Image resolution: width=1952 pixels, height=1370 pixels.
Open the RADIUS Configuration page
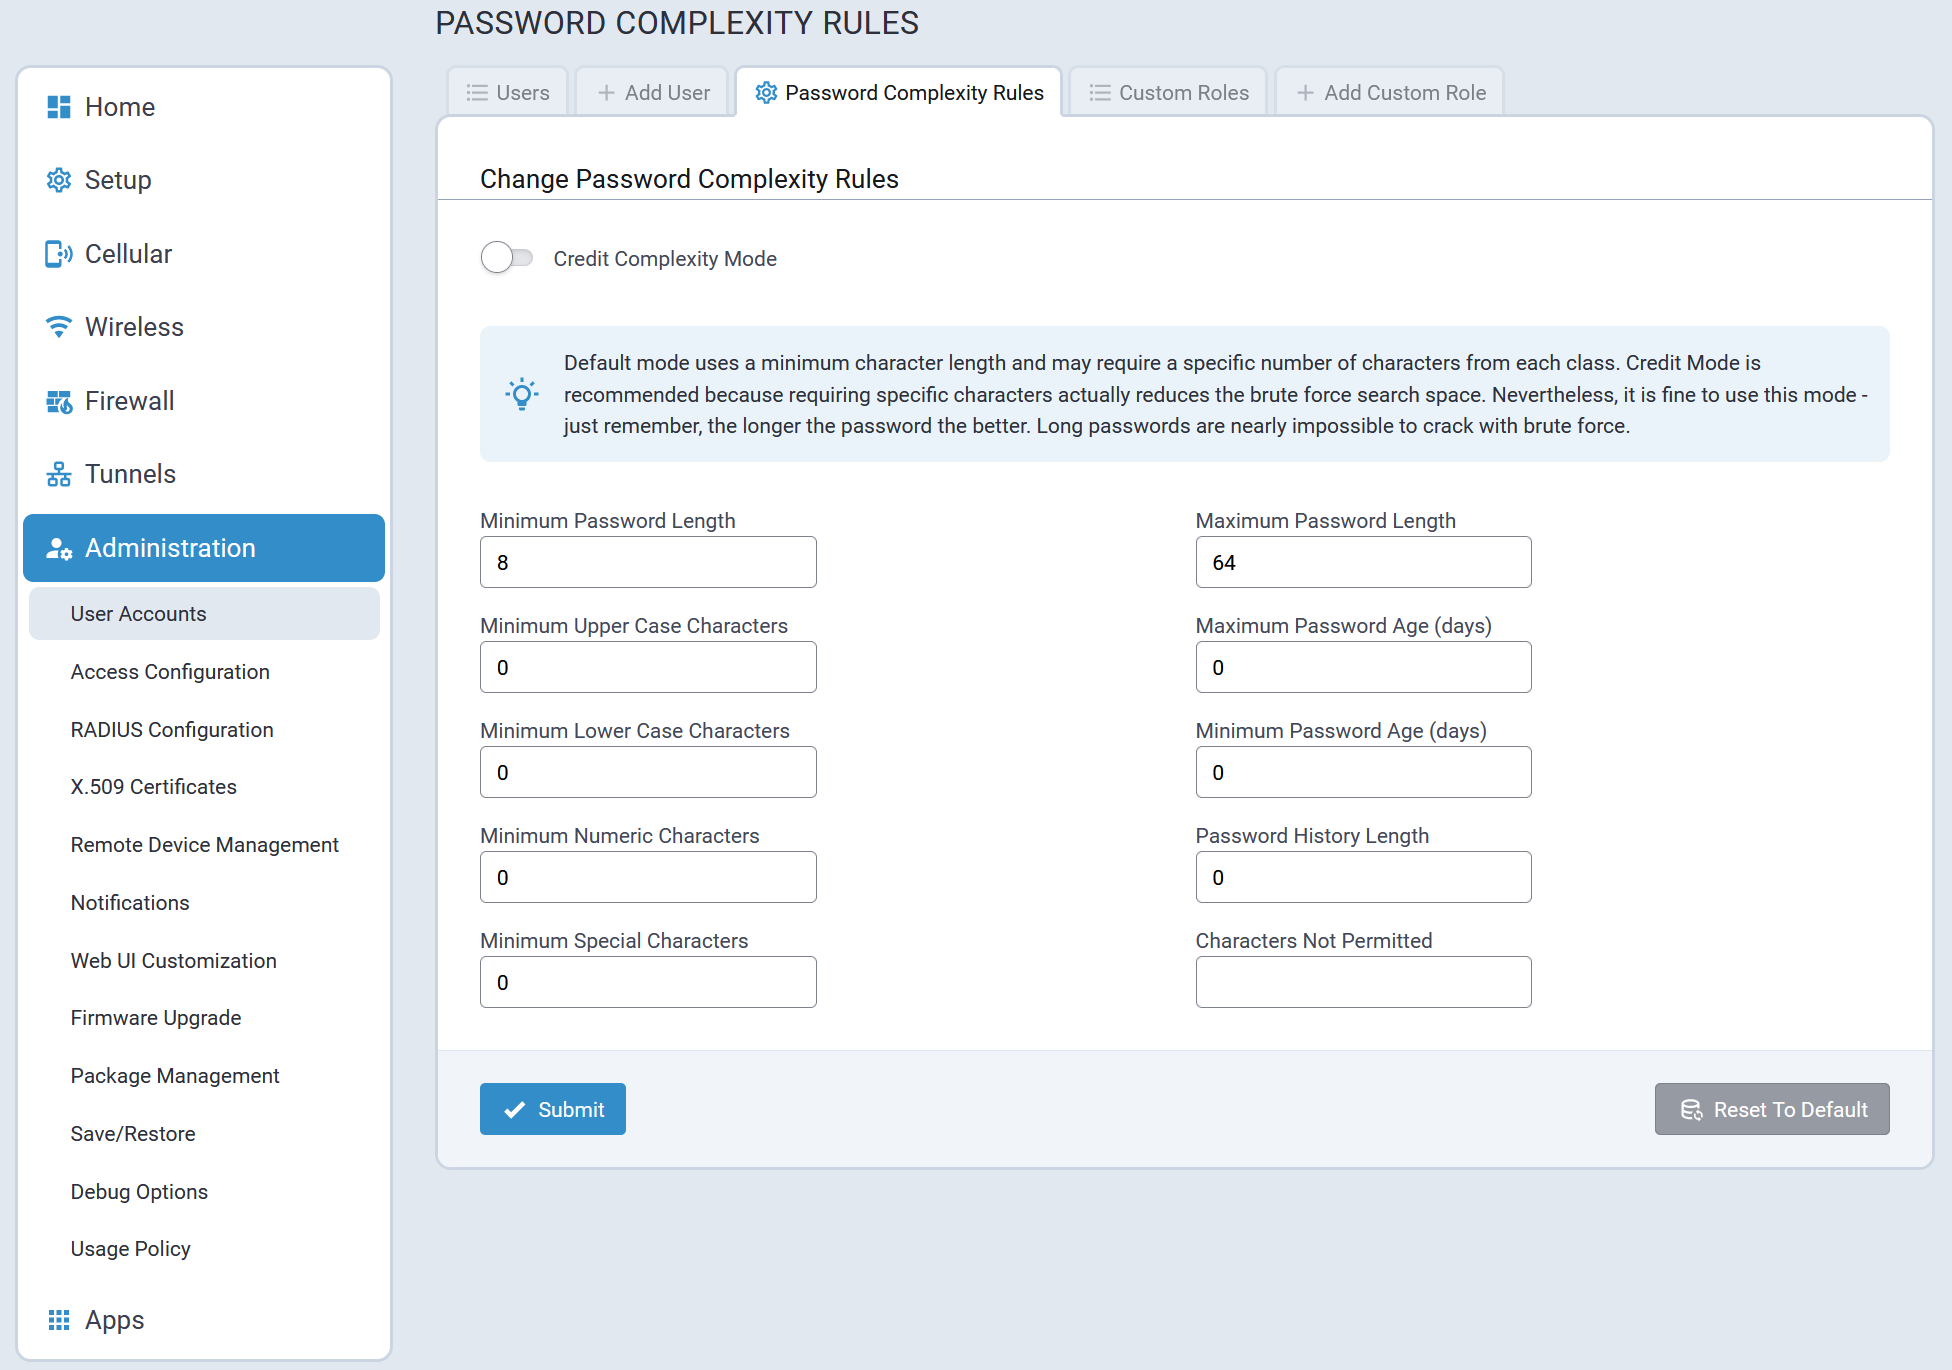pyautogui.click(x=172, y=730)
